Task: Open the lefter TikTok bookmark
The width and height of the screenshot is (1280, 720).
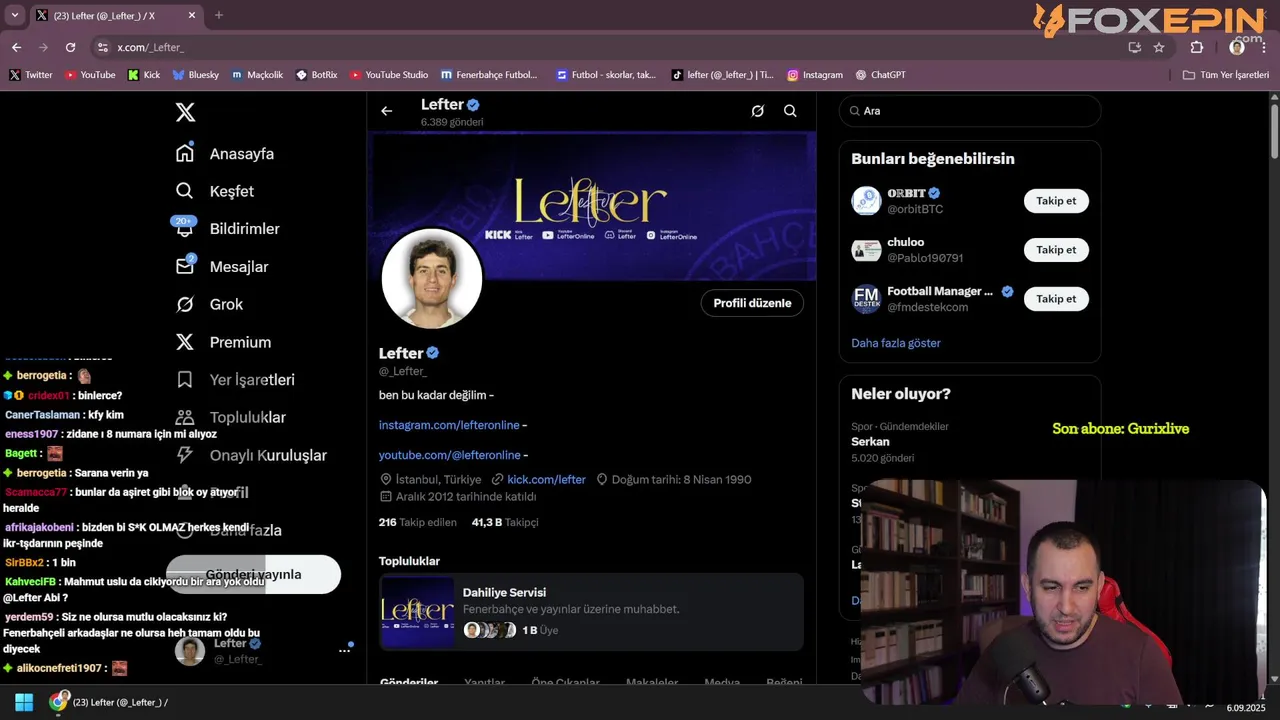Action: coord(722,75)
